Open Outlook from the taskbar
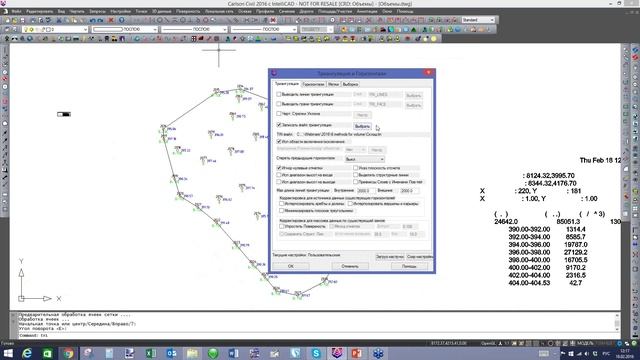 (171, 353)
